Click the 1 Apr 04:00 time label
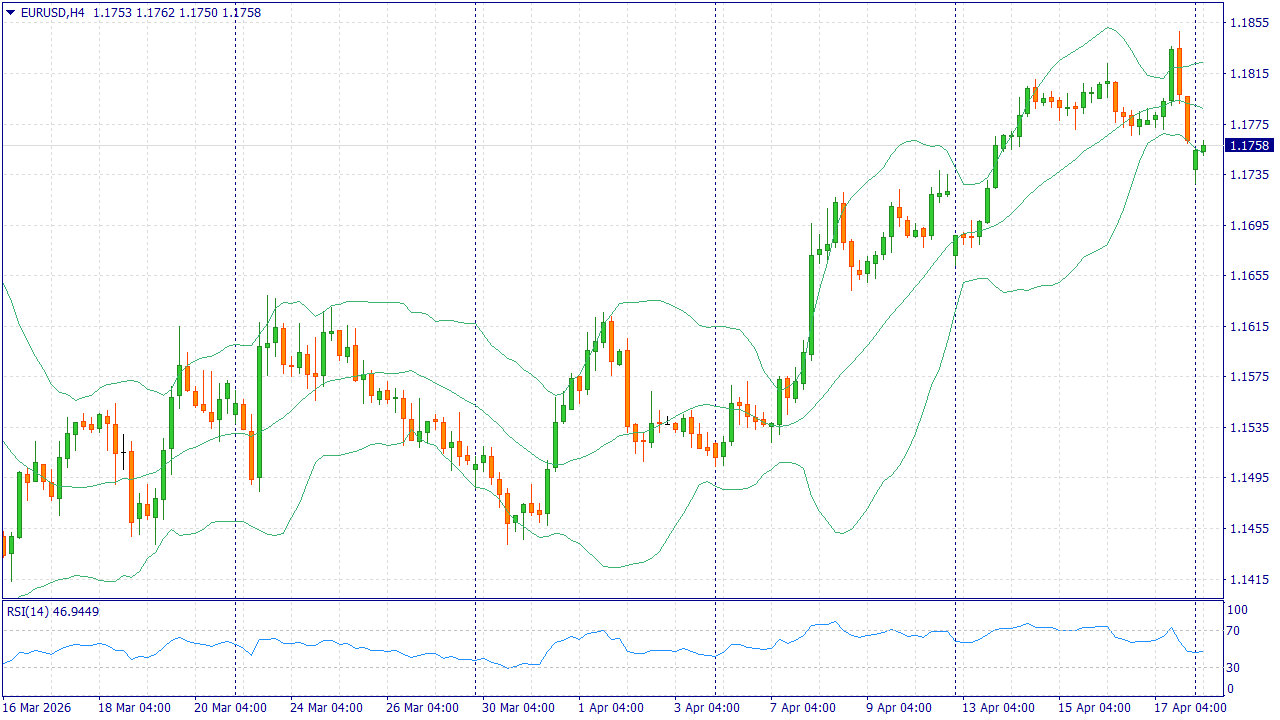Image resolution: width=1280 pixels, height=720 pixels. tap(609, 708)
